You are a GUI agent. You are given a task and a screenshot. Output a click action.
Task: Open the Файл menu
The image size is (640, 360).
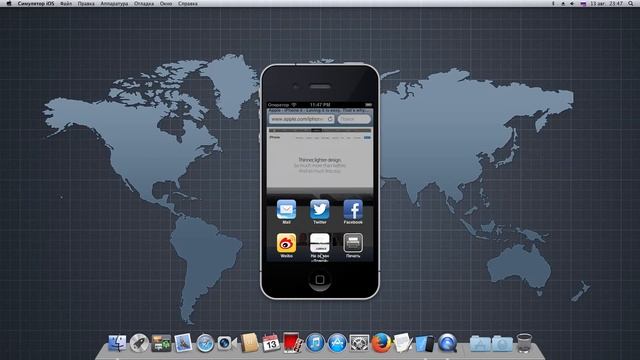pyautogui.click(x=66, y=3)
